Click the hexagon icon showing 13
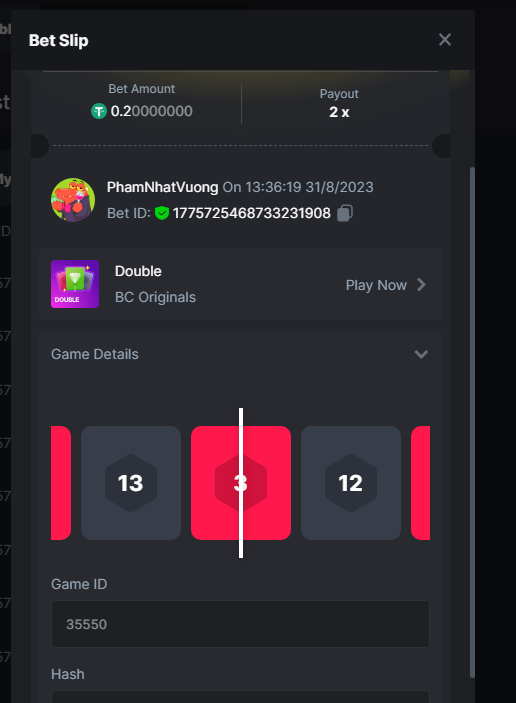Image resolution: width=516 pixels, height=703 pixels. pos(131,483)
